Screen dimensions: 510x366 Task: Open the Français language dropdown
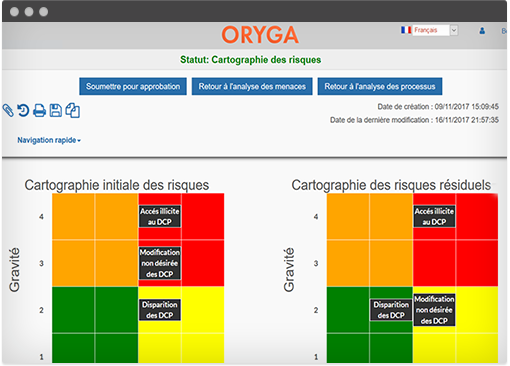[x=435, y=30]
